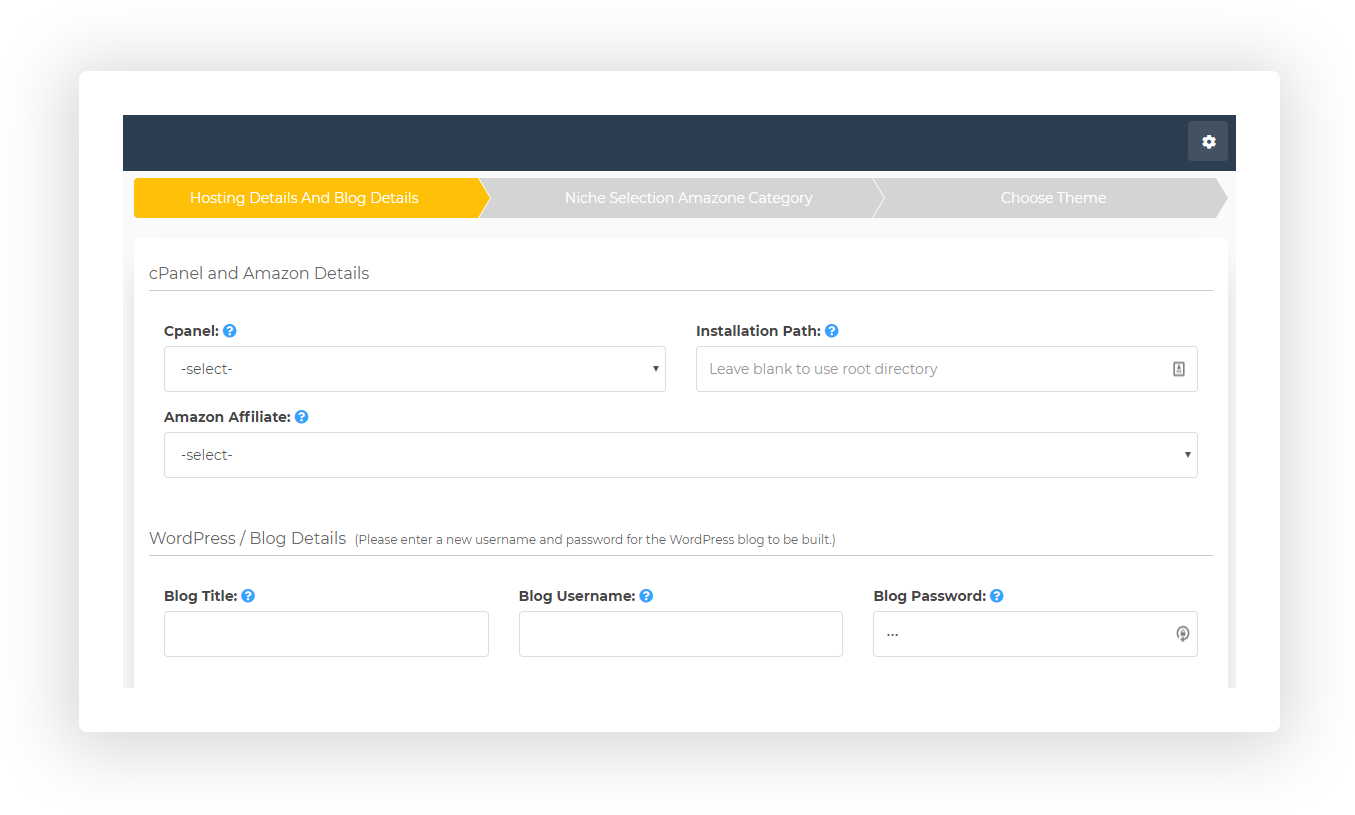
Task: Focus the Blog Password field
Action: tap(1020, 634)
